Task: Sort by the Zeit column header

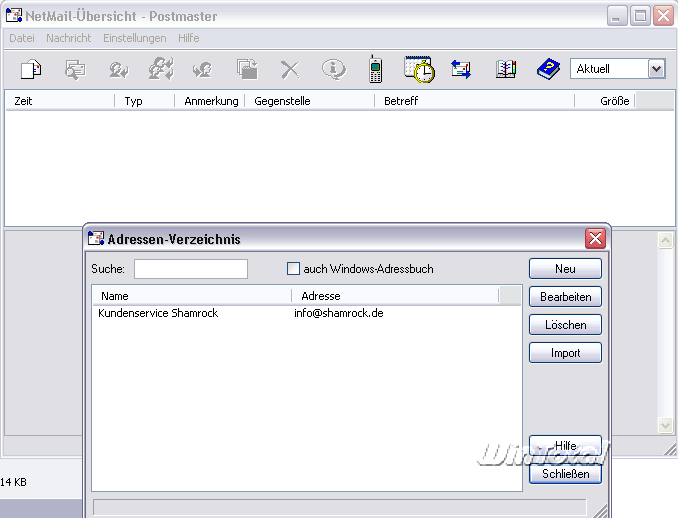Action: (60, 101)
